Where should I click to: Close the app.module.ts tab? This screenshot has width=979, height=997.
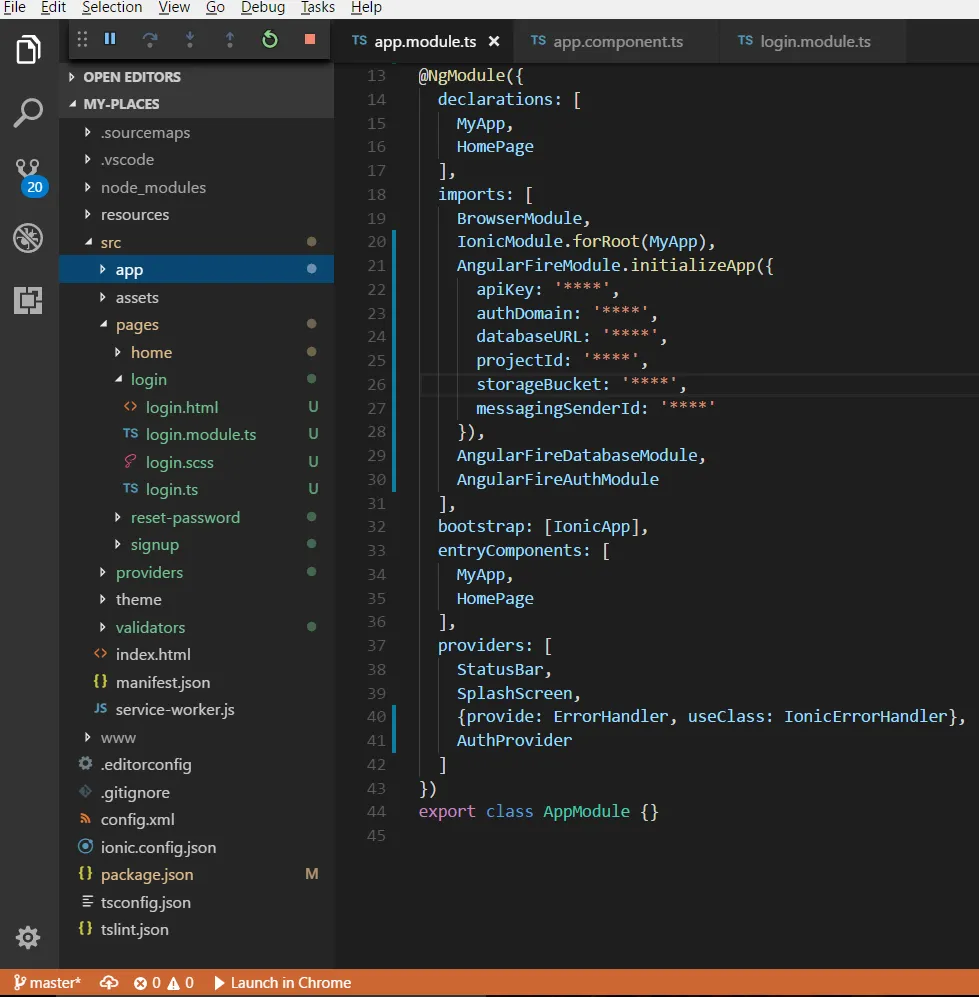(494, 42)
